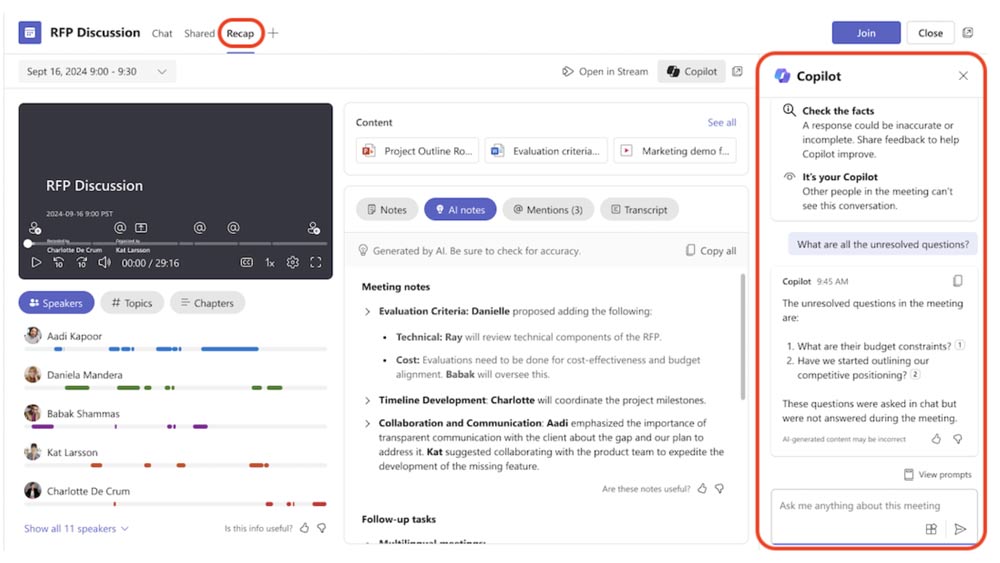1000x563 pixels.
Task: Play the RFP Discussion recording
Action: [x=36, y=262]
